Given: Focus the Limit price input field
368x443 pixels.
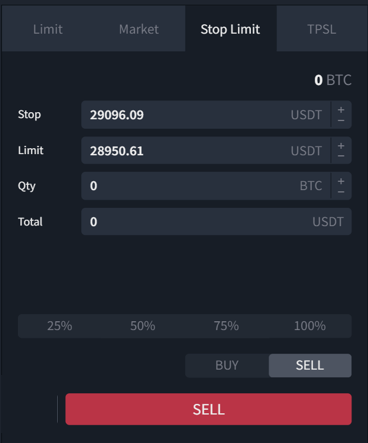Looking at the screenshot, I should coord(206,150).
